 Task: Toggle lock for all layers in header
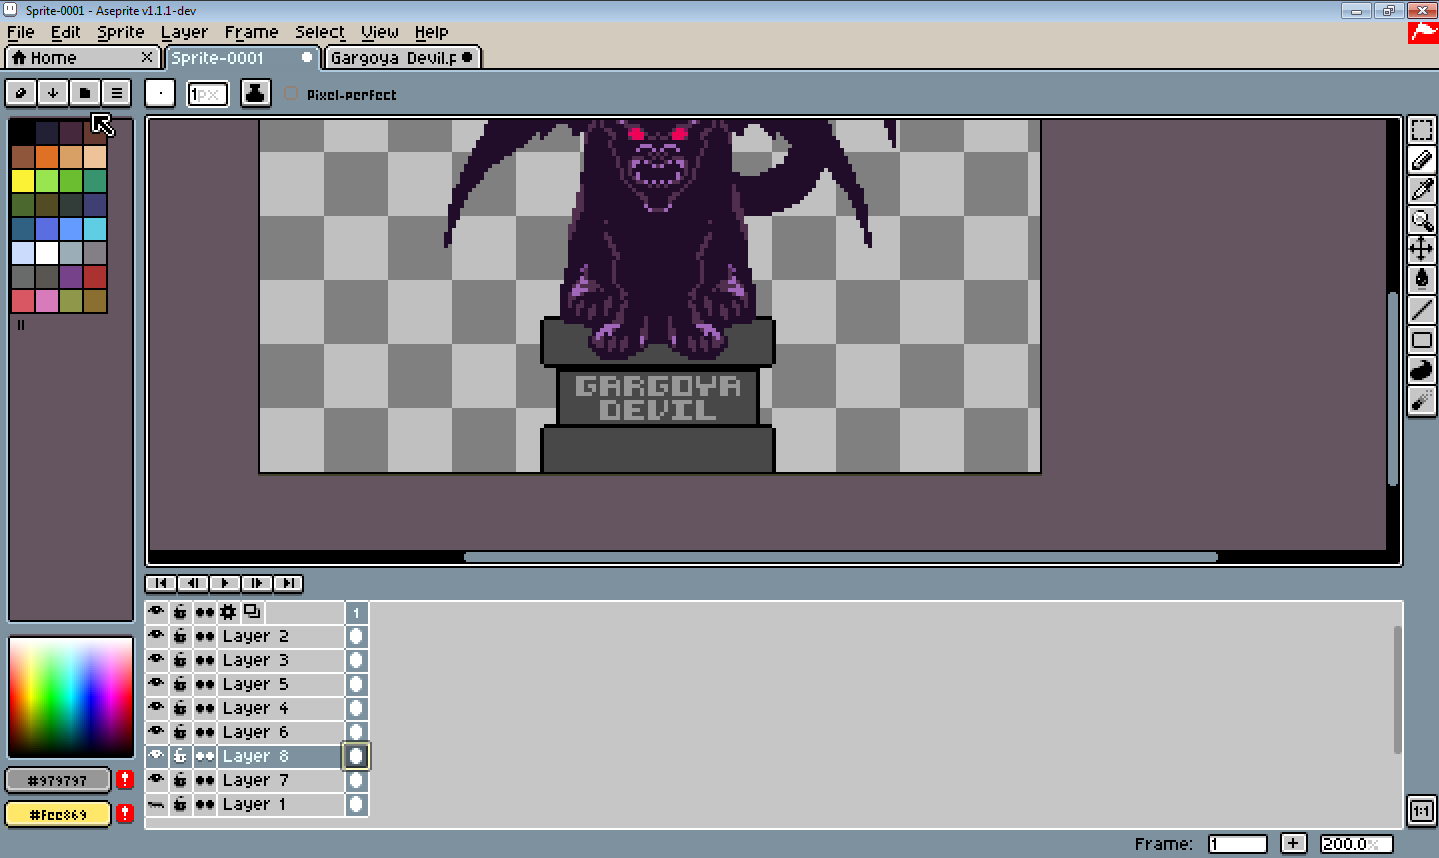click(x=180, y=612)
